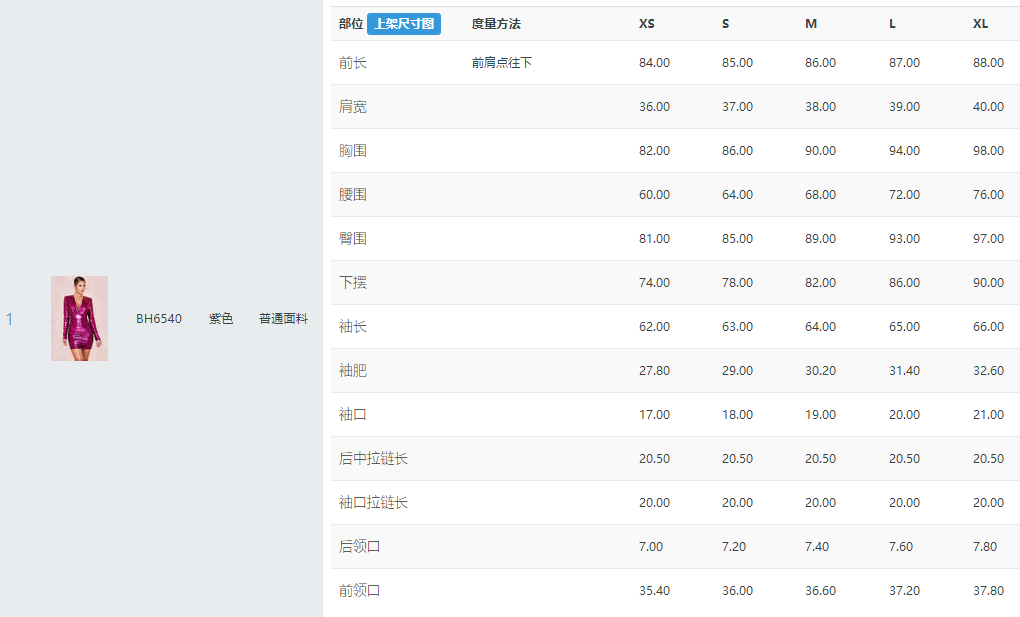Click 前长 XL value 88.00
The image size is (1020, 617).
[988, 63]
